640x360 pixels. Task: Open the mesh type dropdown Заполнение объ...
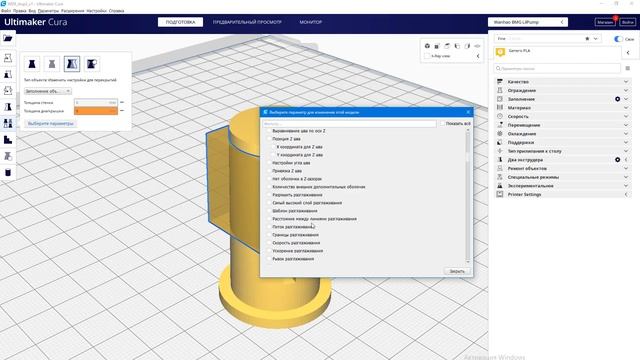pos(48,91)
